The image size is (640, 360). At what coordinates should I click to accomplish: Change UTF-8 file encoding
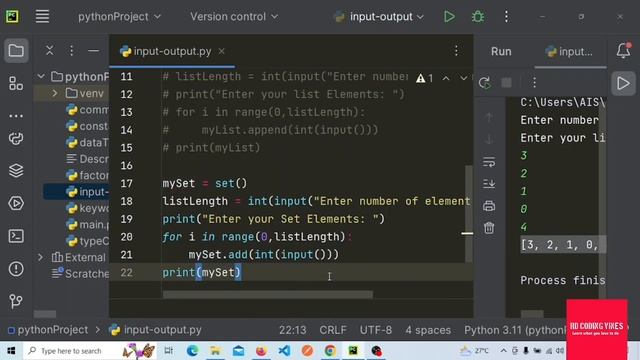376,330
